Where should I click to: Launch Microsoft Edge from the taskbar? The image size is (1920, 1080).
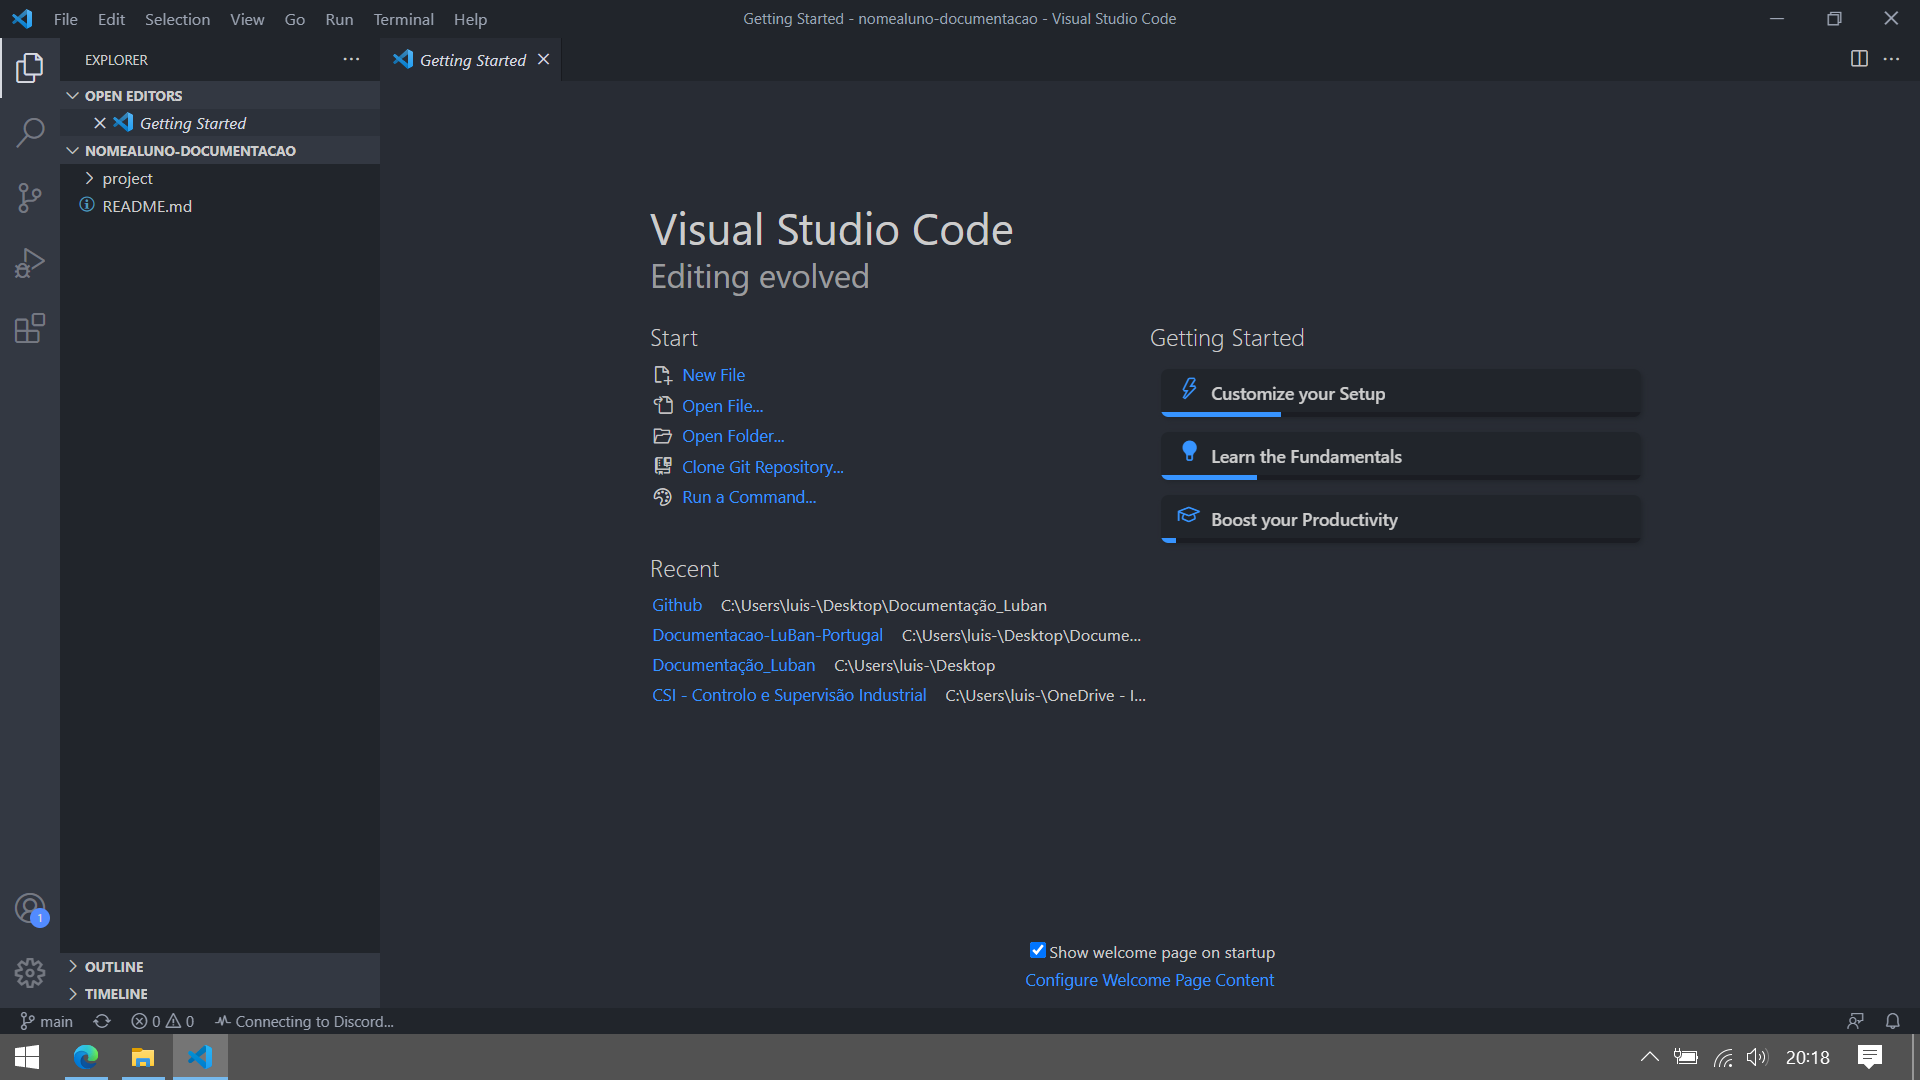pos(86,1057)
